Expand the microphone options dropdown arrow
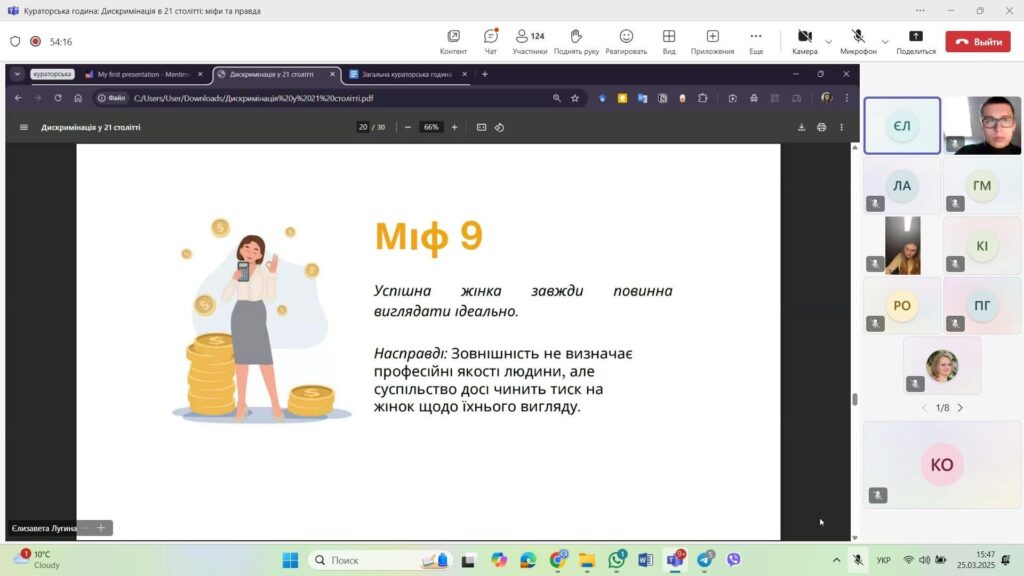 [885, 42]
